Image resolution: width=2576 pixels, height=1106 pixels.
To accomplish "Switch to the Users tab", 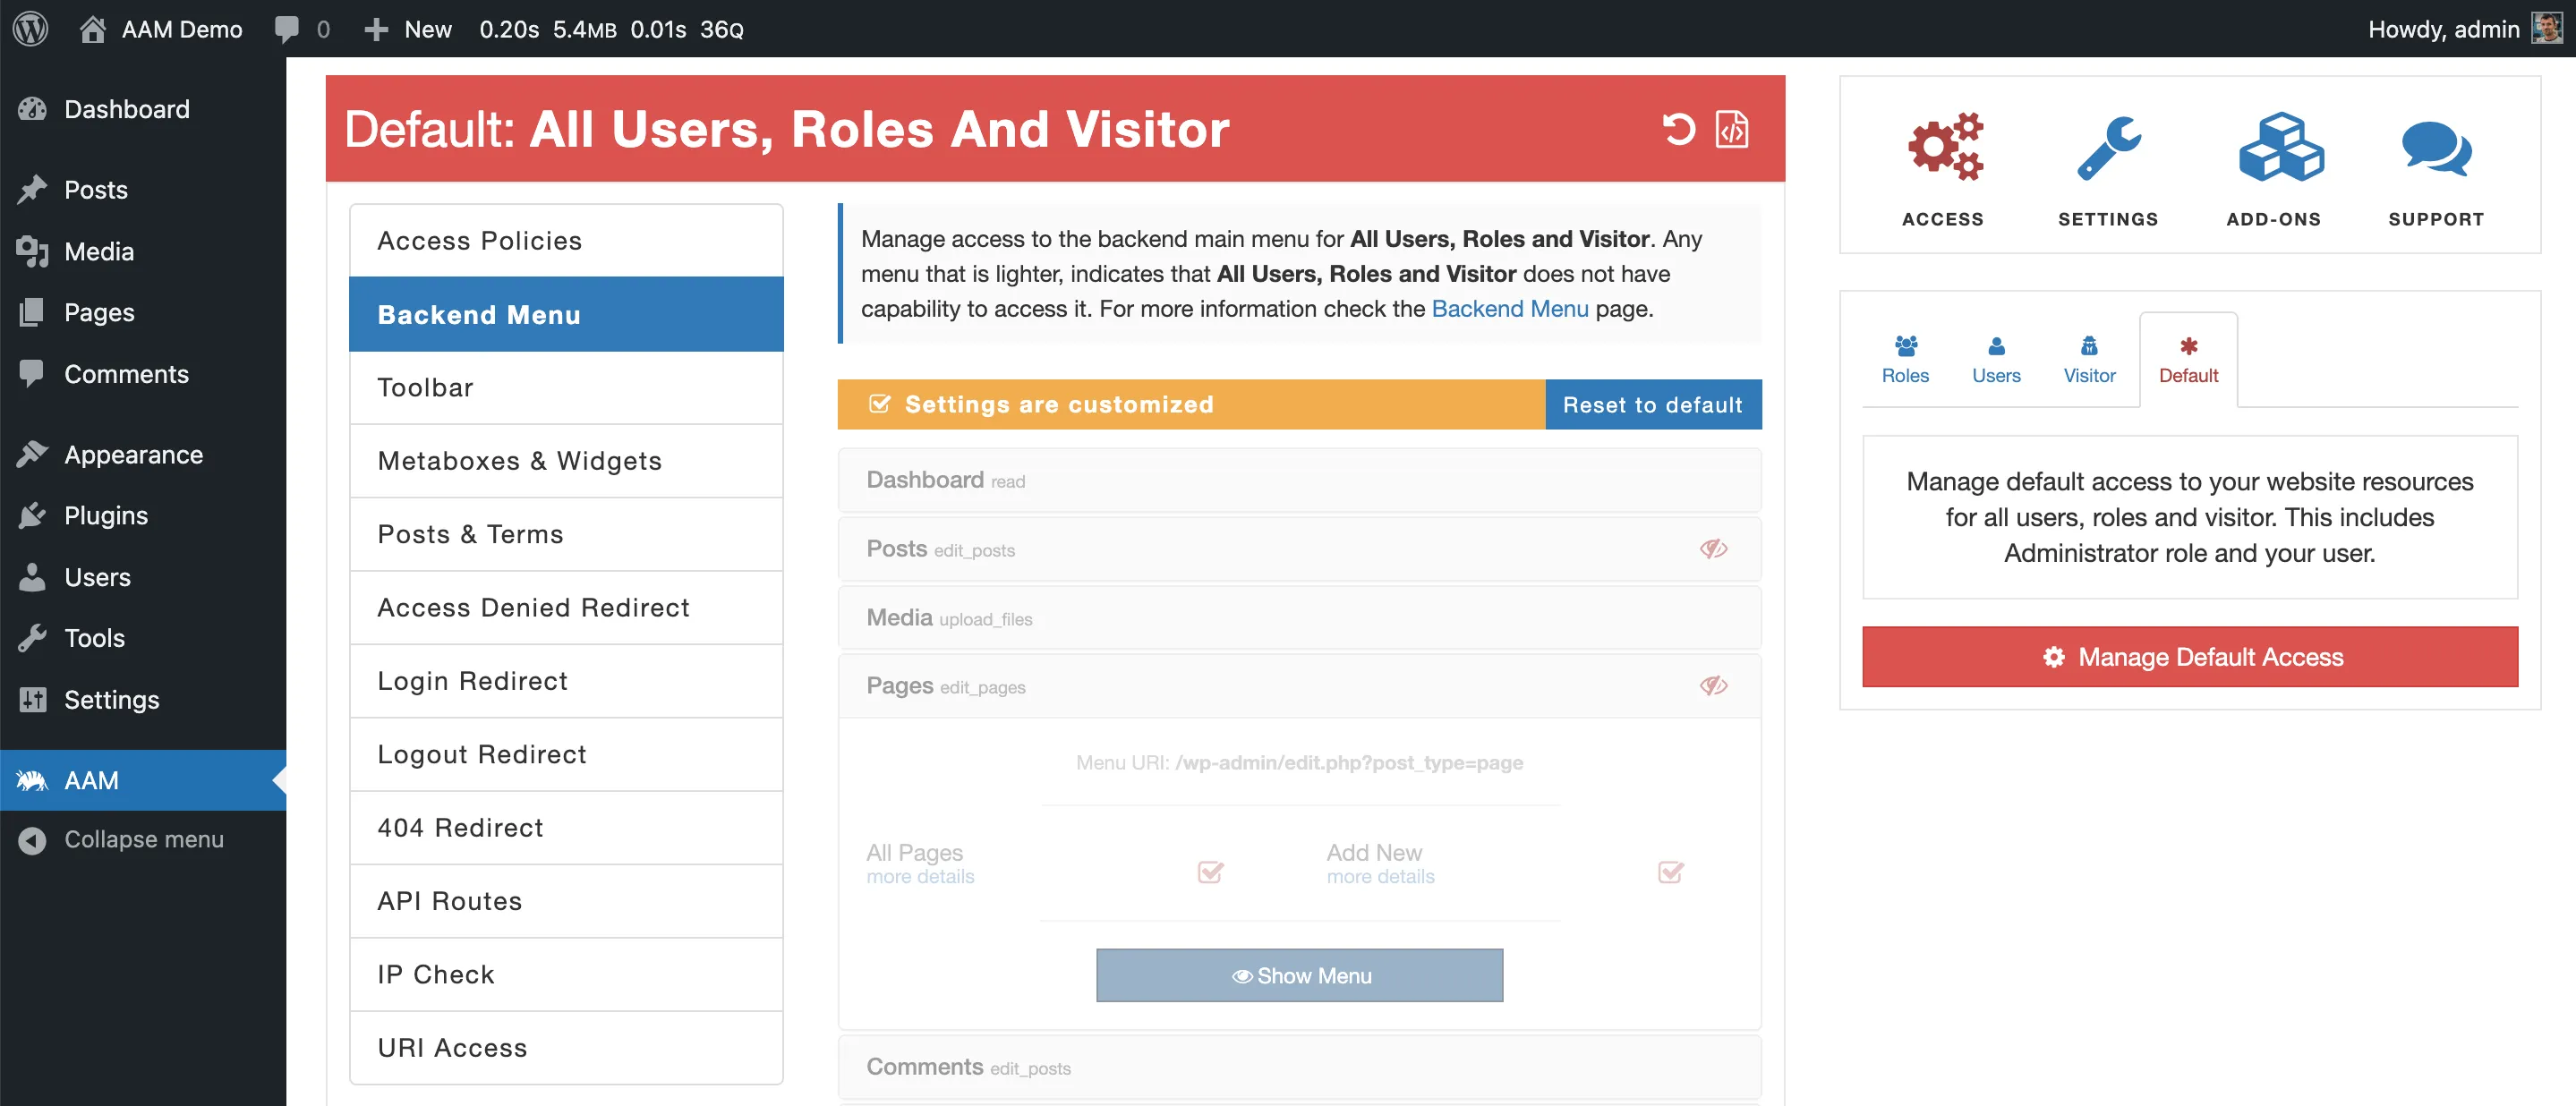I will pos(1996,360).
